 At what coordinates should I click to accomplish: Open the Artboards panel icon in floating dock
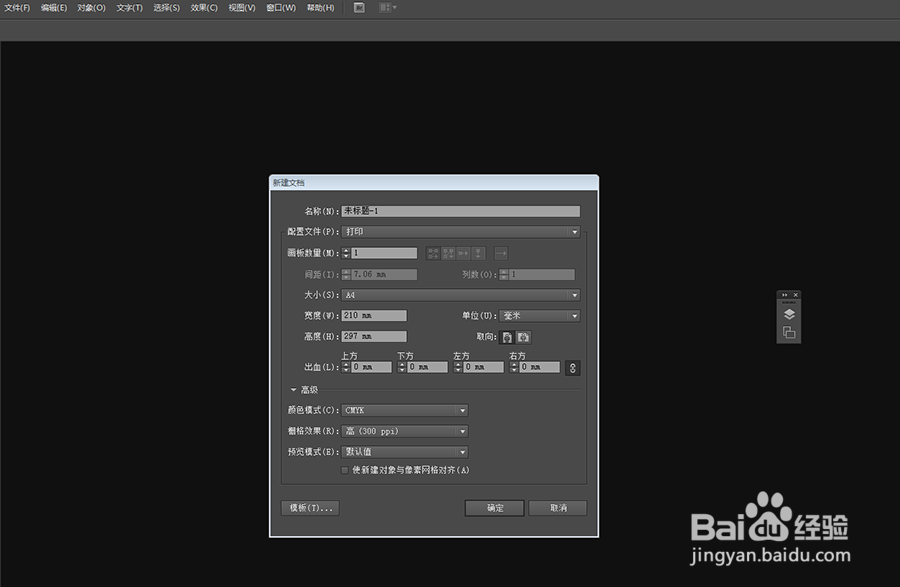789,332
